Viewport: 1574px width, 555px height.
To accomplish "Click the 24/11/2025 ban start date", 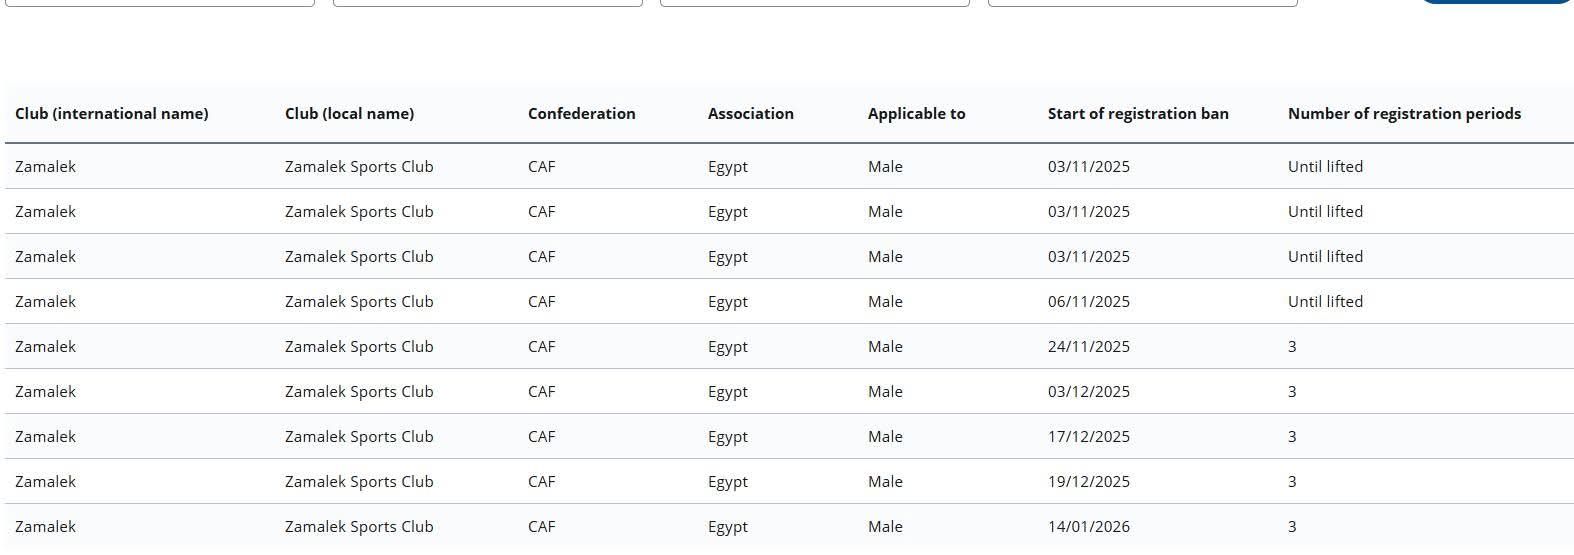I will (x=1088, y=347).
